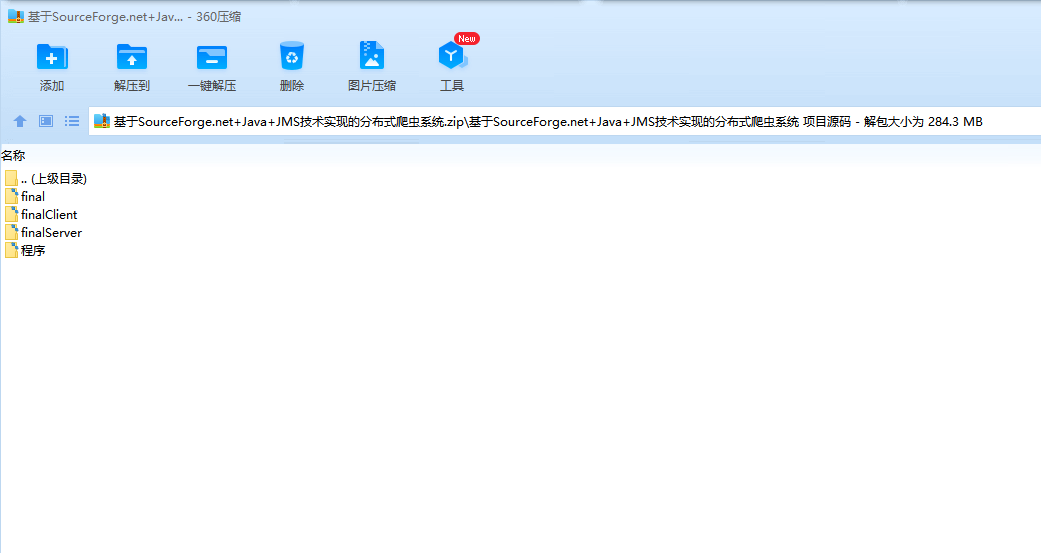Screen dimensions: 1041x553
Task: Click the archive icon in the address bar
Action: (x=102, y=121)
